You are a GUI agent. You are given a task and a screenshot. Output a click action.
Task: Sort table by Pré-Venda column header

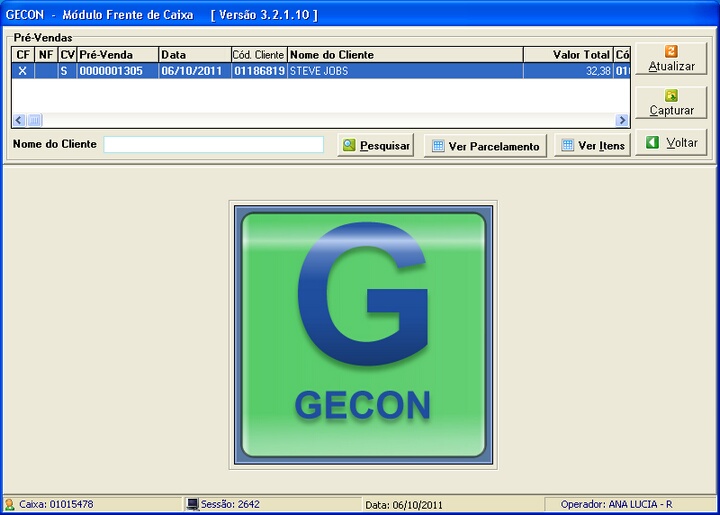pyautogui.click(x=117, y=55)
